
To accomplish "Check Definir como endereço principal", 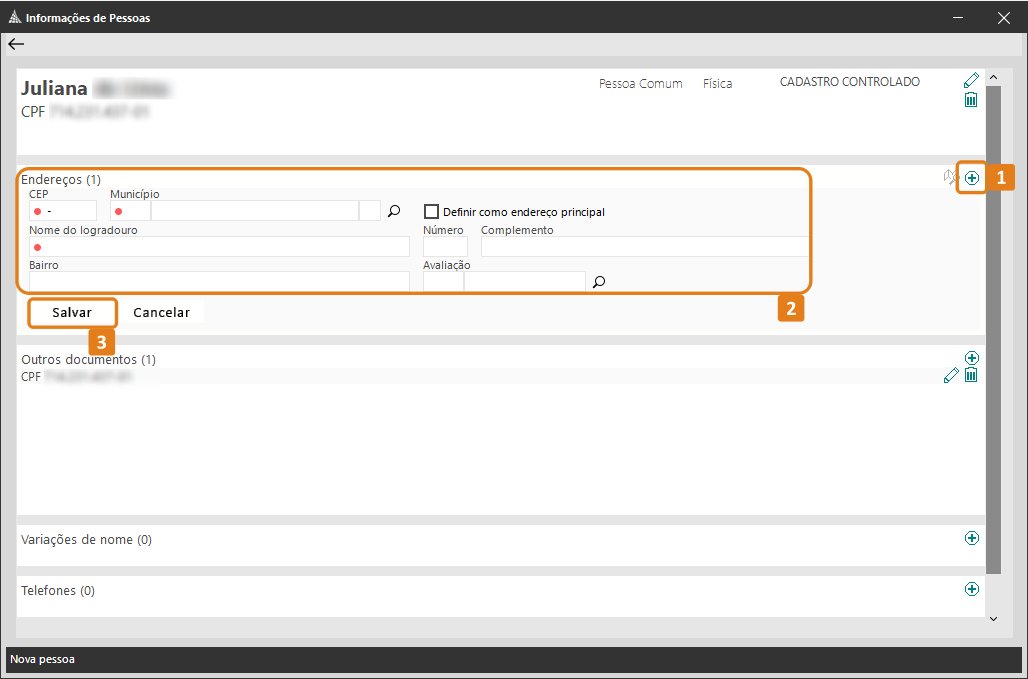I will pyautogui.click(x=432, y=212).
